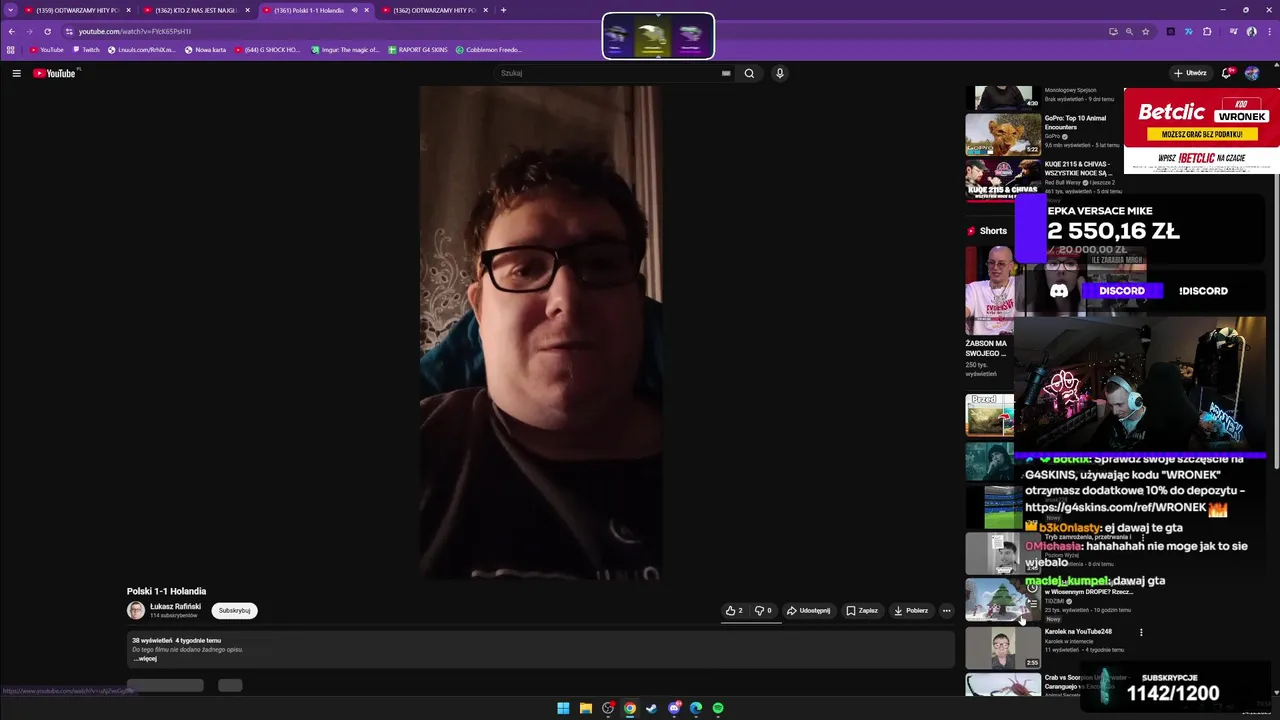This screenshot has width=1280, height=720.
Task: Mute the 'Polski 1-1 Holandia' tab audio
Action: [354, 10]
